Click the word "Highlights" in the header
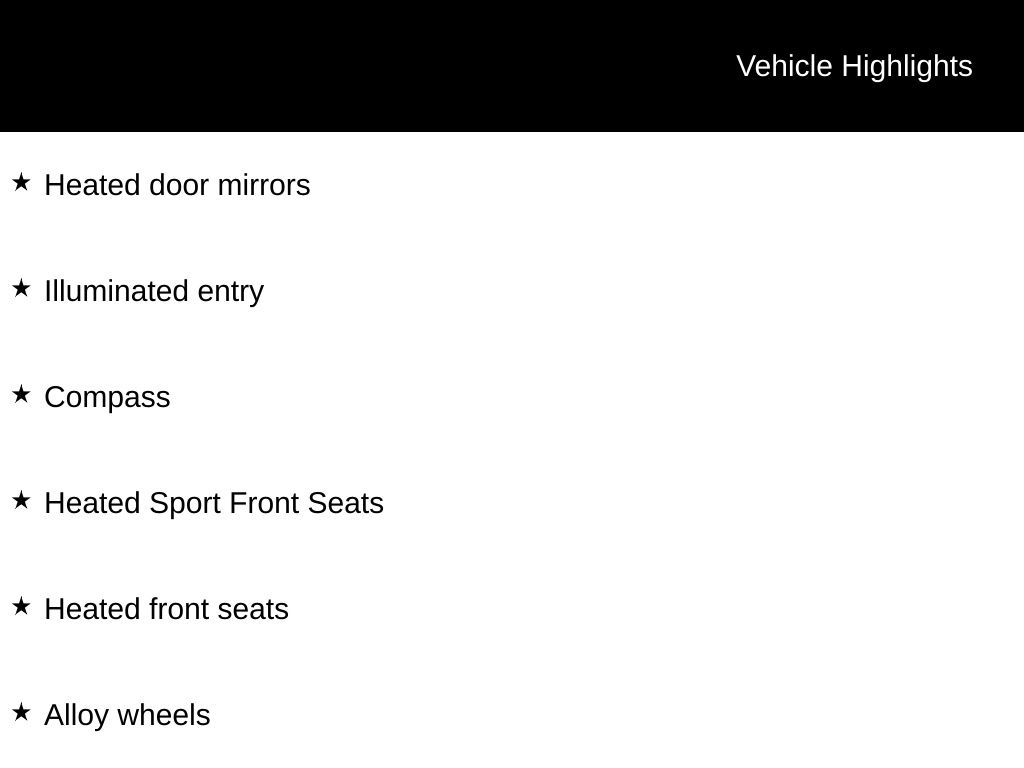The image size is (1024, 768). [907, 66]
